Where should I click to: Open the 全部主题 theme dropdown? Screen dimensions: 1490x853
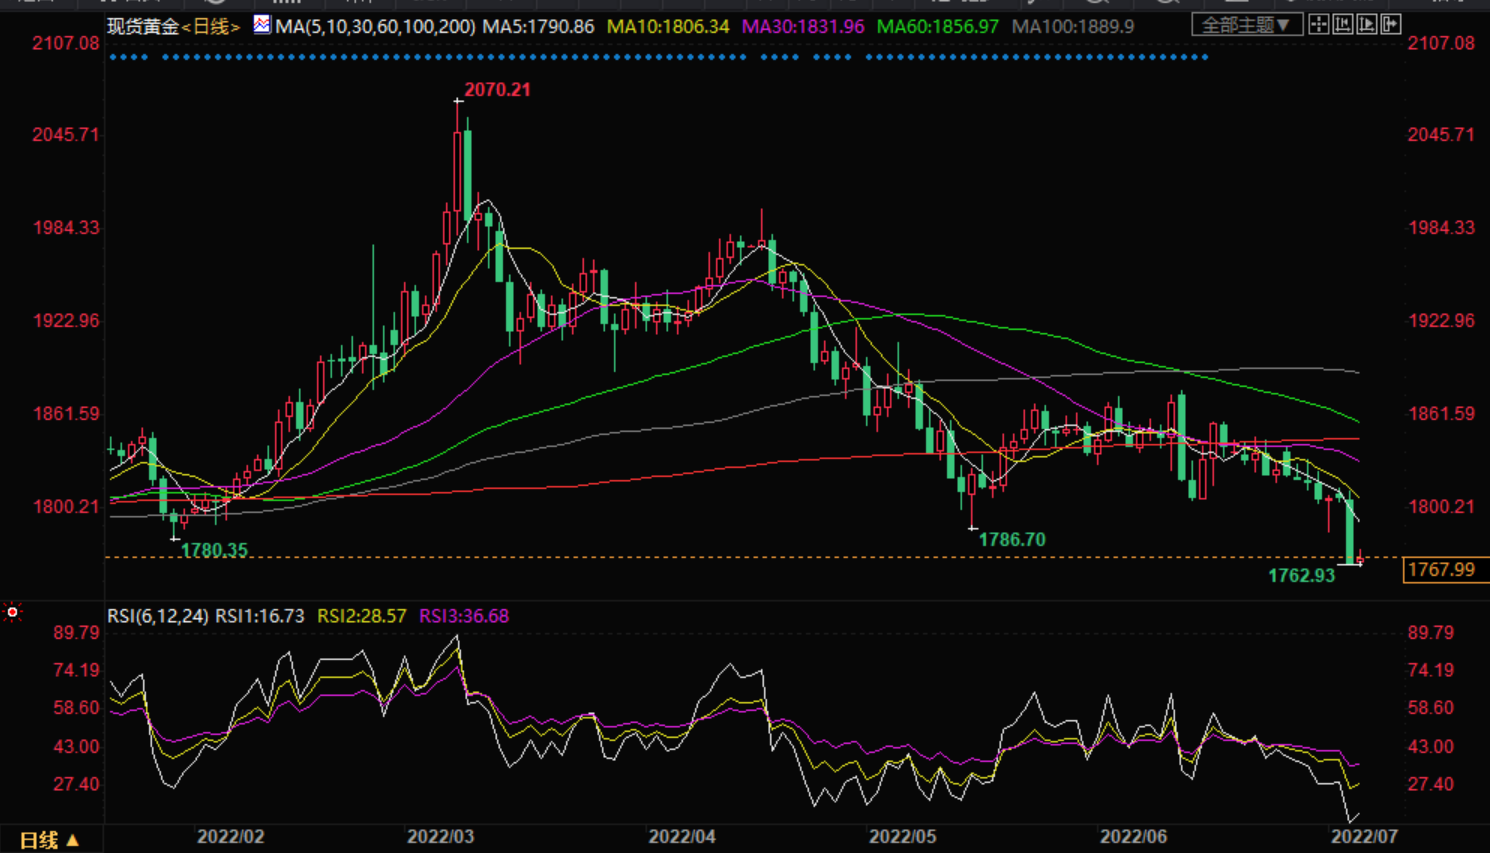[1246, 25]
